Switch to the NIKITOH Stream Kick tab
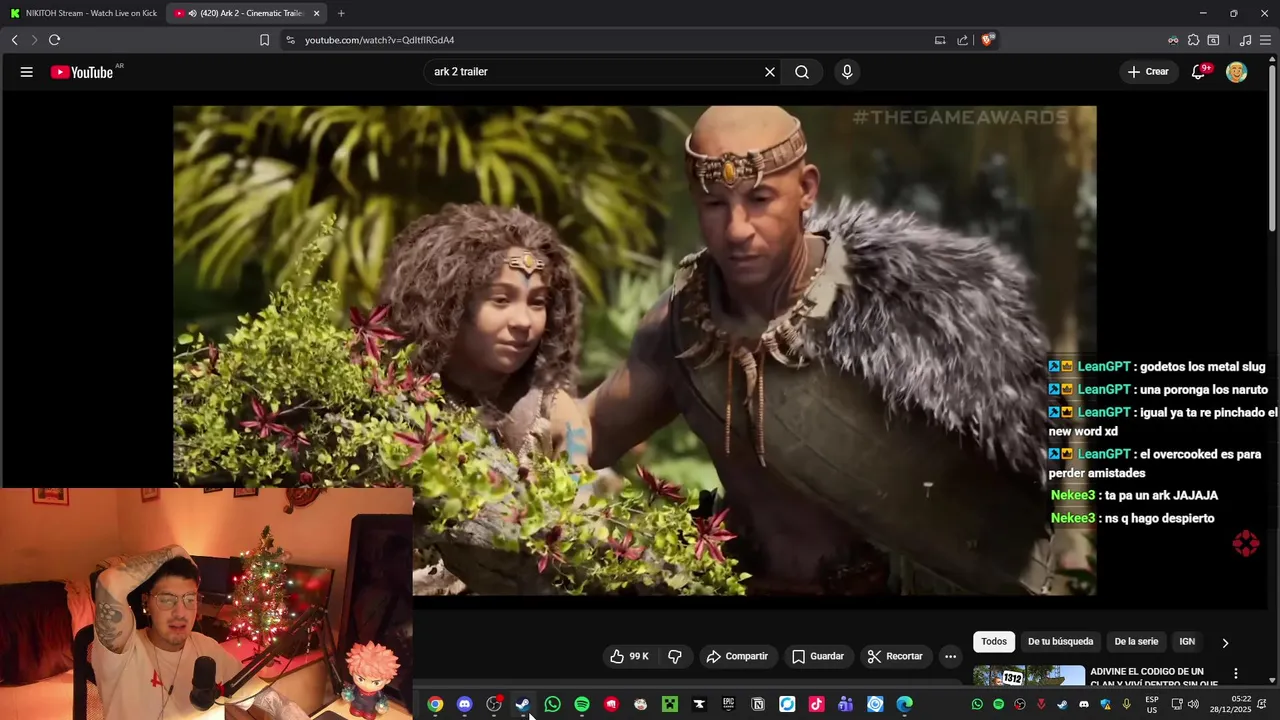 tap(84, 13)
